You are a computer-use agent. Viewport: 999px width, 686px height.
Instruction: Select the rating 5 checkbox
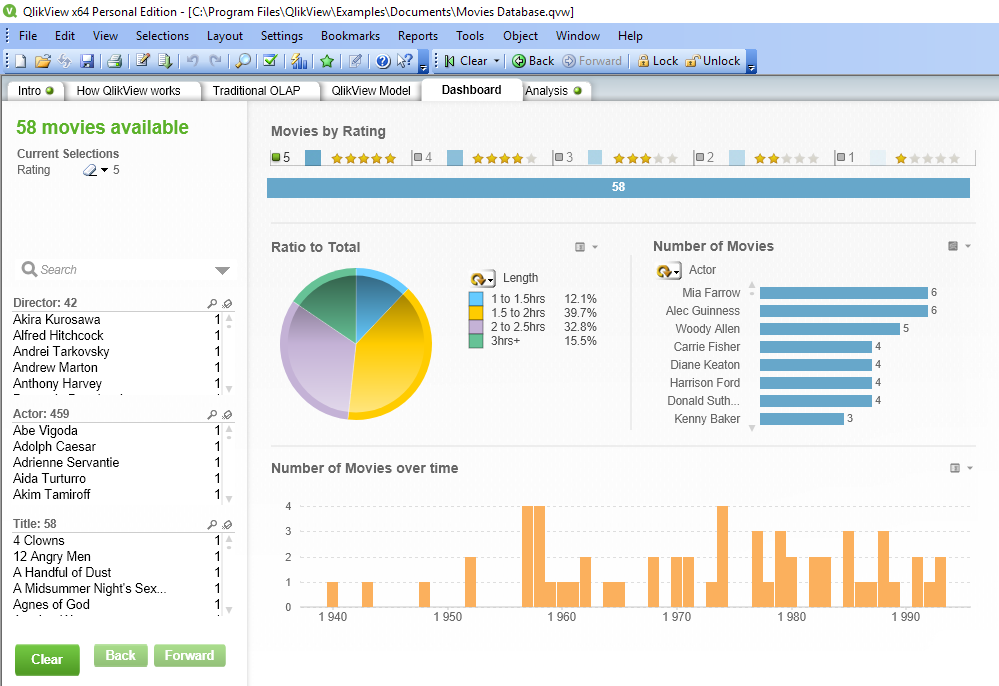[276, 157]
